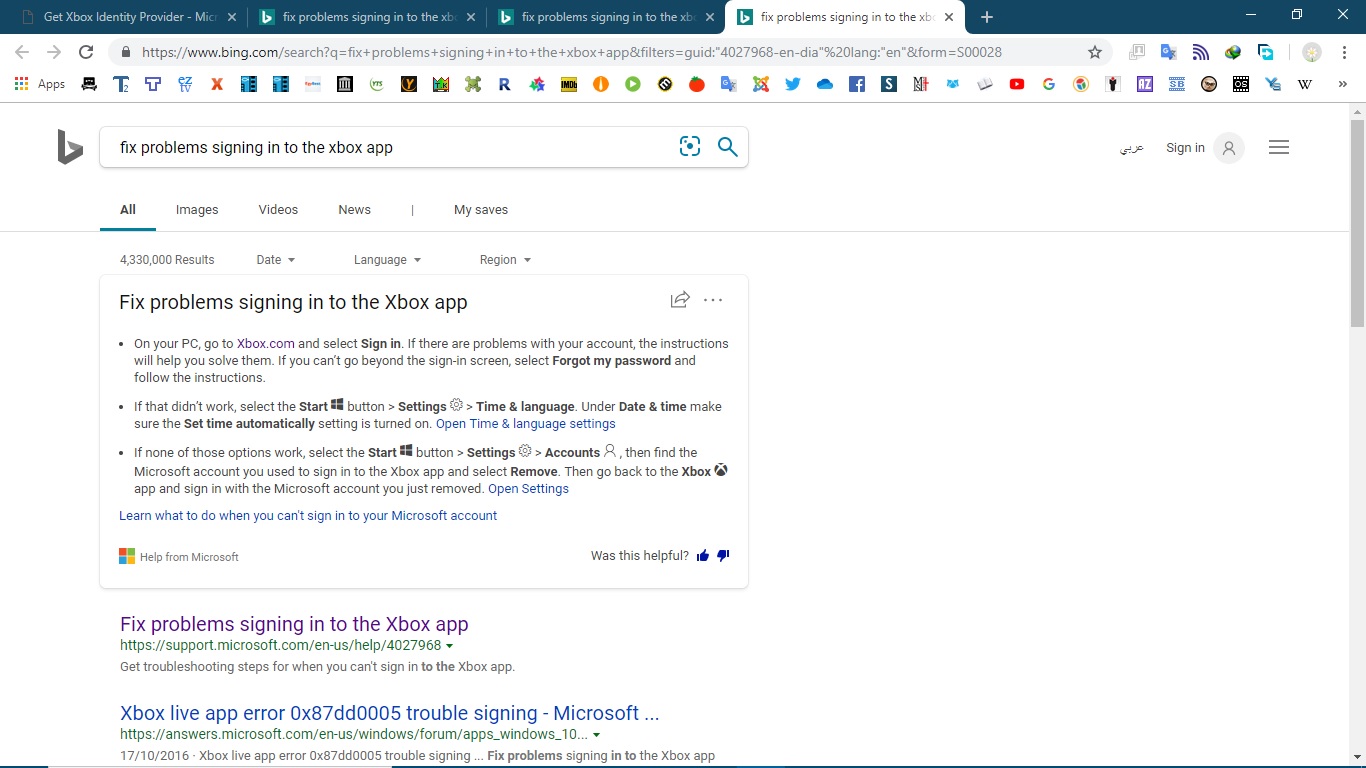Open the YouTube bookmark

pyautogui.click(x=1017, y=85)
